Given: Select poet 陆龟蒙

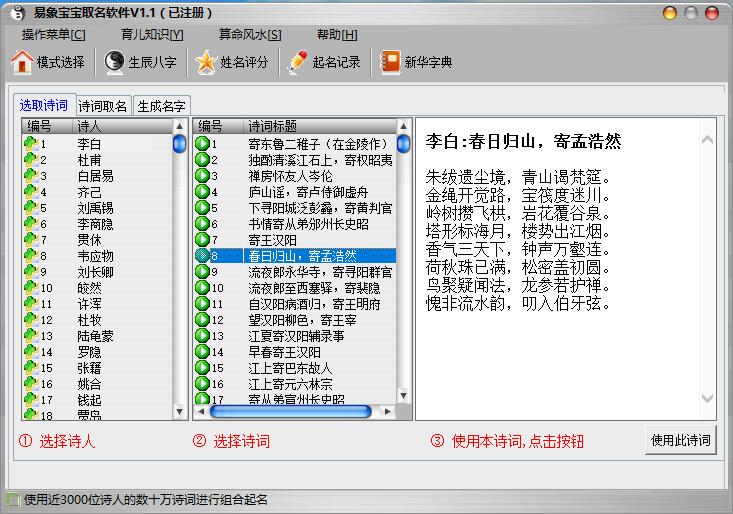Looking at the screenshot, I should 97,336.
